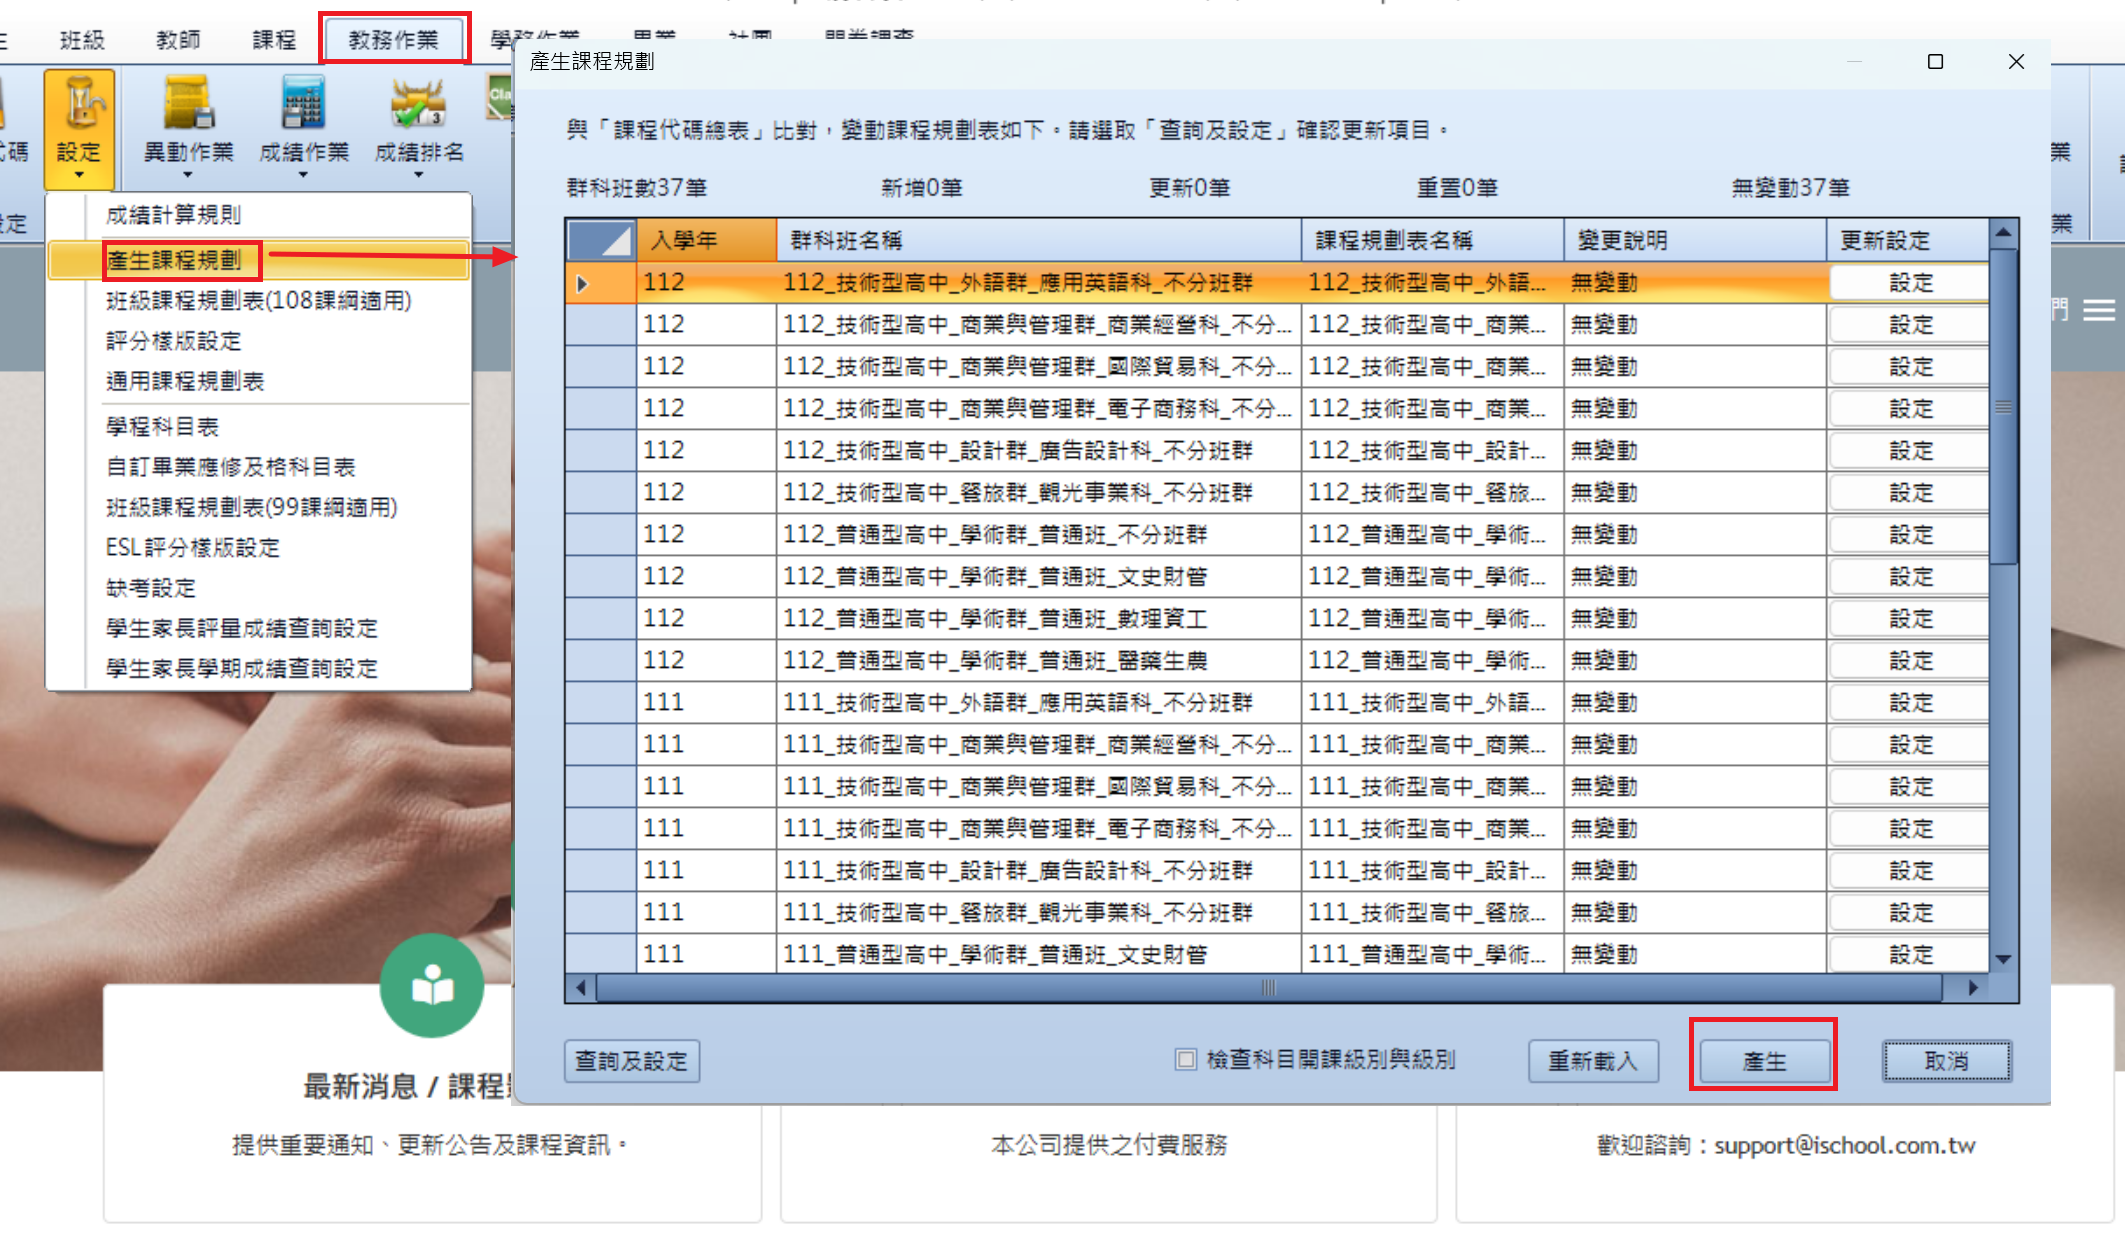Image resolution: width=2125 pixels, height=1235 pixels.
Task: Click the grid scroll up arrow
Action: click(2003, 233)
